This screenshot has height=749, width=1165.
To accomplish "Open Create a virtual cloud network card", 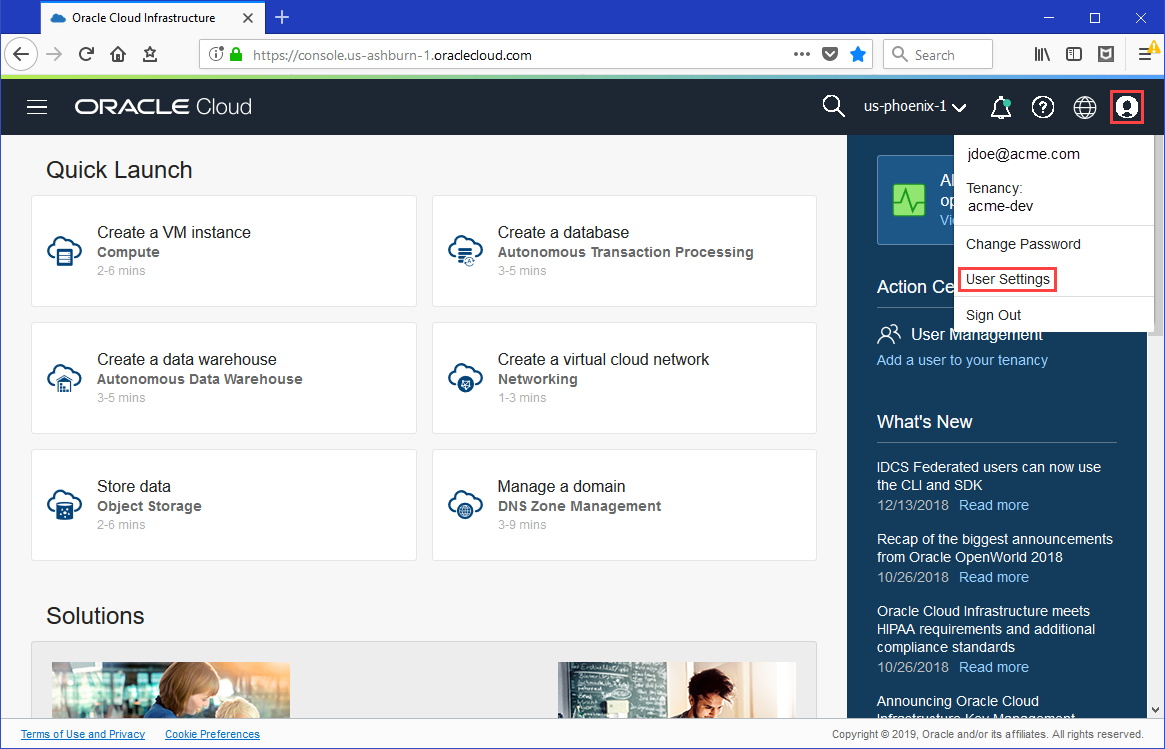I will pyautogui.click(x=624, y=378).
